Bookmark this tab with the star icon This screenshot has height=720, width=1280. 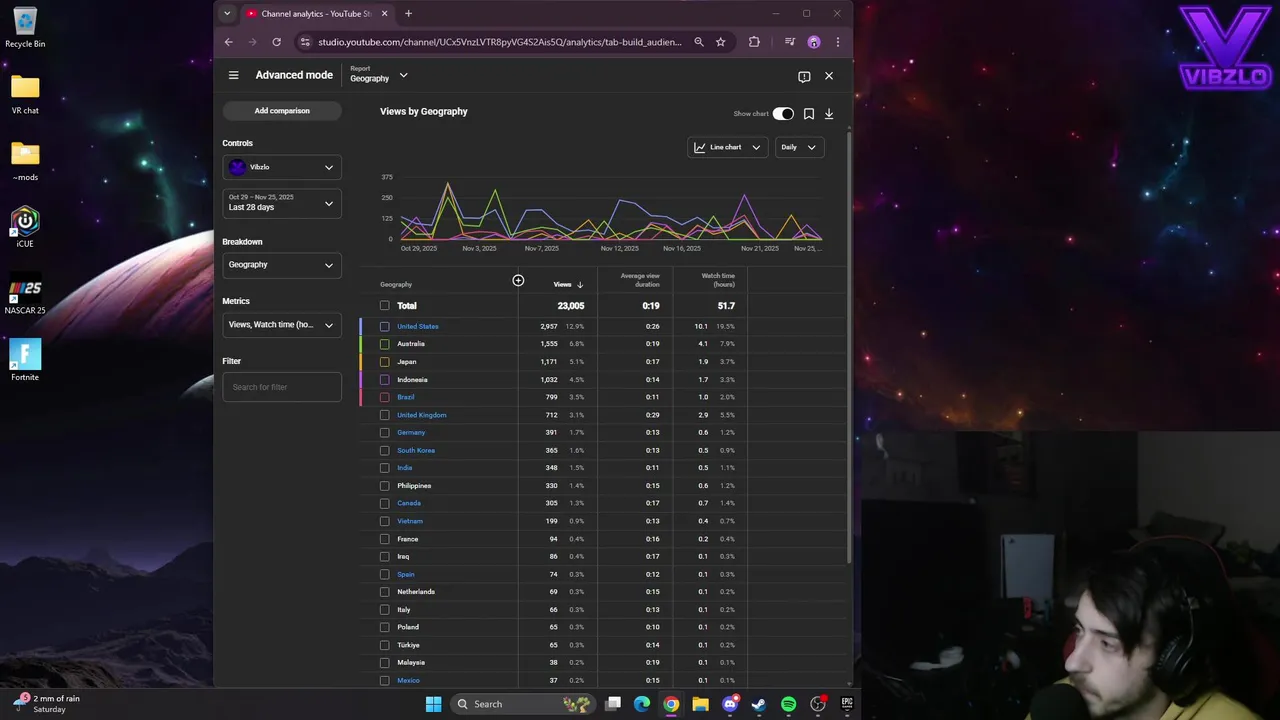720,42
